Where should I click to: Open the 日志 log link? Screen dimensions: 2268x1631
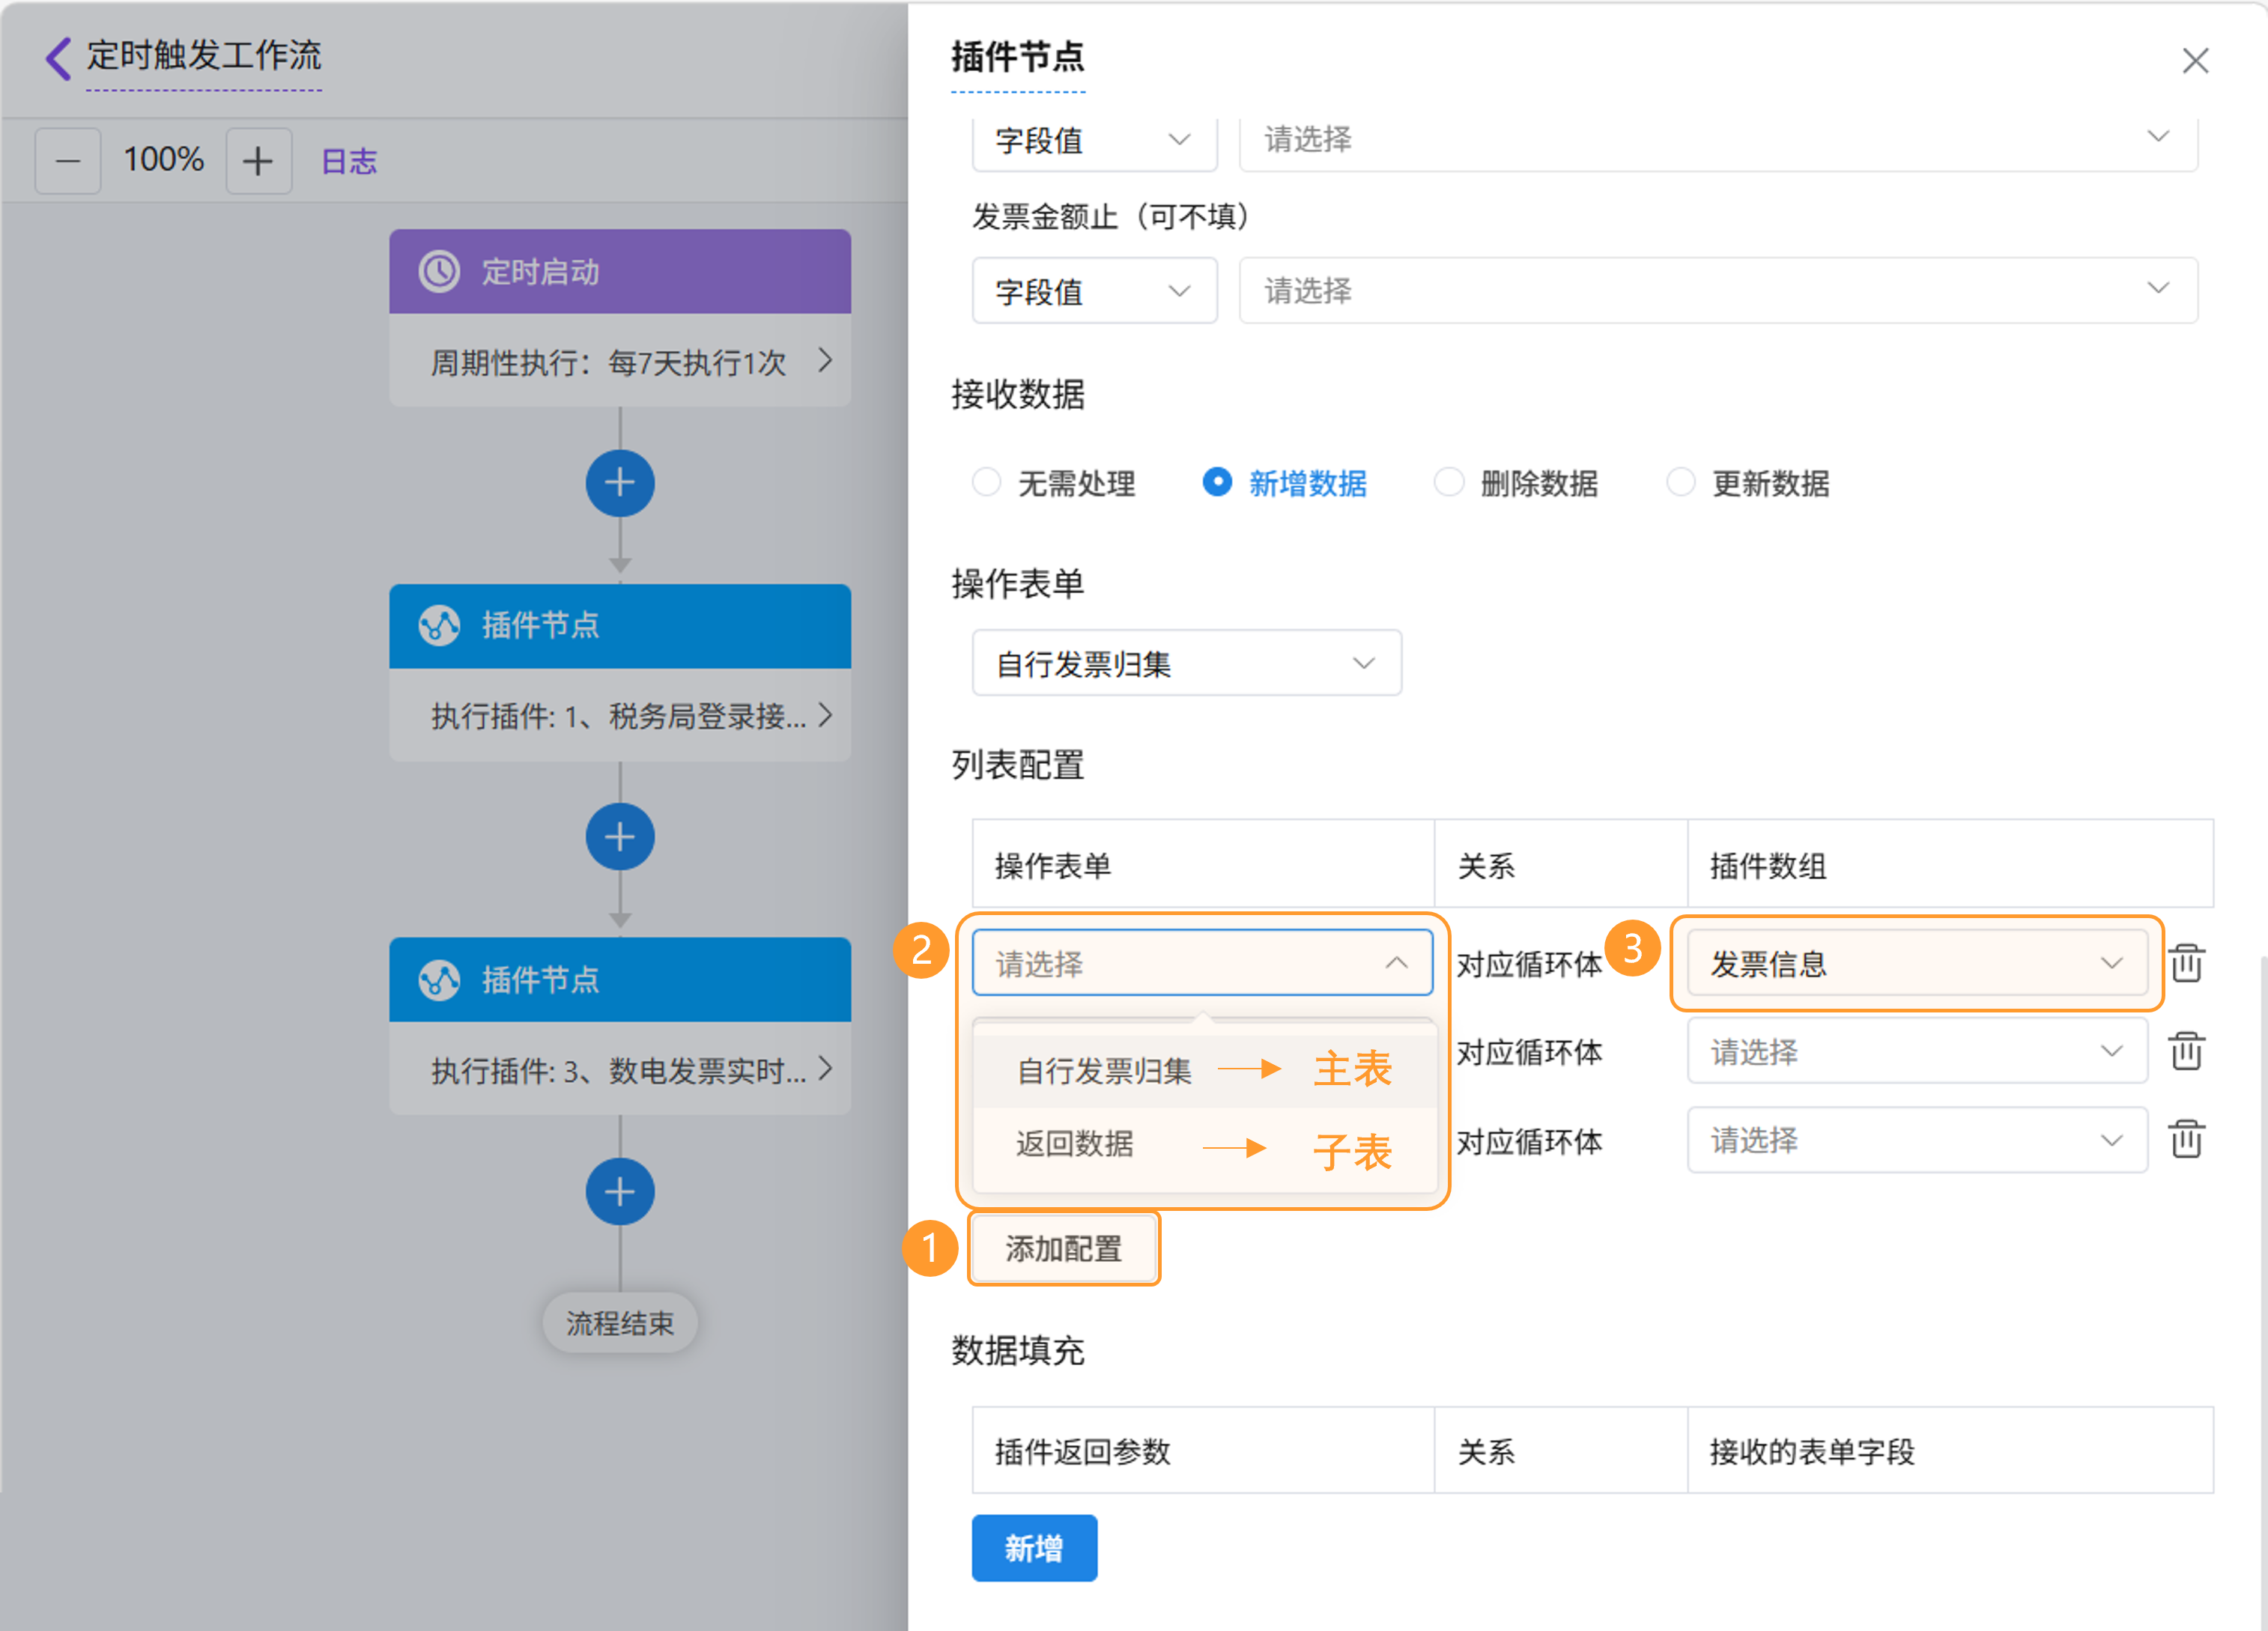coord(349,161)
